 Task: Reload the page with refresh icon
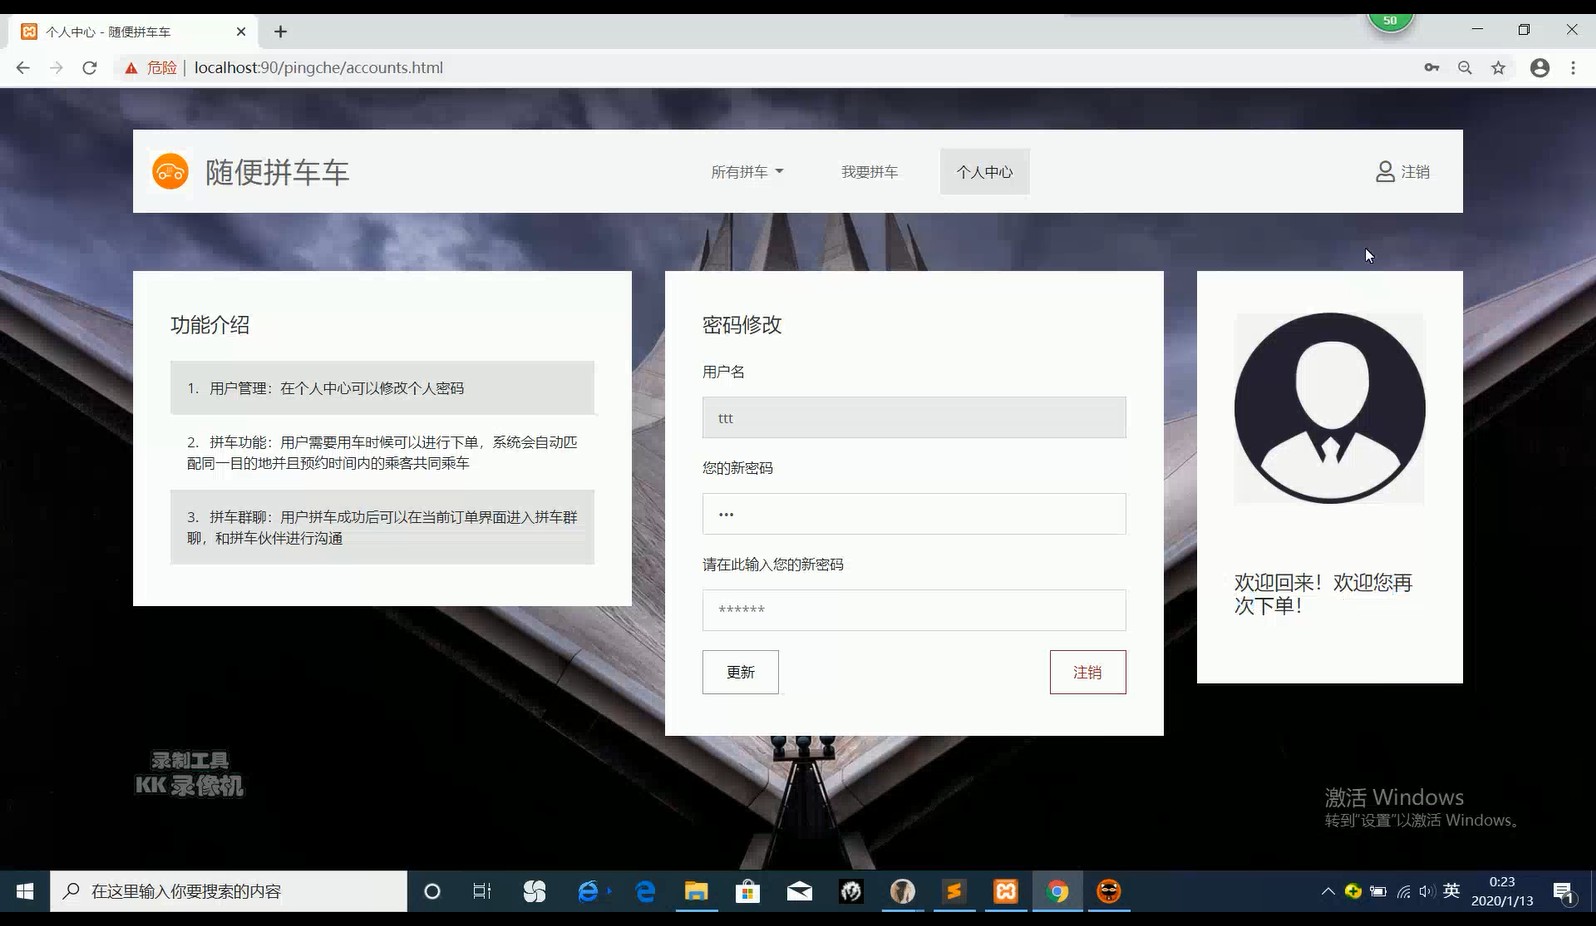pos(89,68)
